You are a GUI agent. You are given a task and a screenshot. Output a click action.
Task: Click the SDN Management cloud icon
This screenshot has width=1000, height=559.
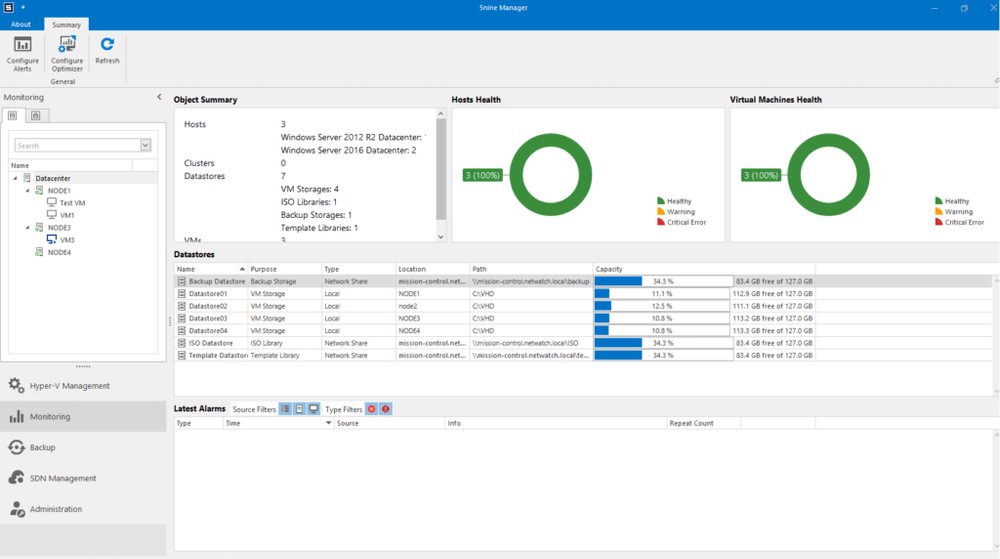(x=17, y=478)
